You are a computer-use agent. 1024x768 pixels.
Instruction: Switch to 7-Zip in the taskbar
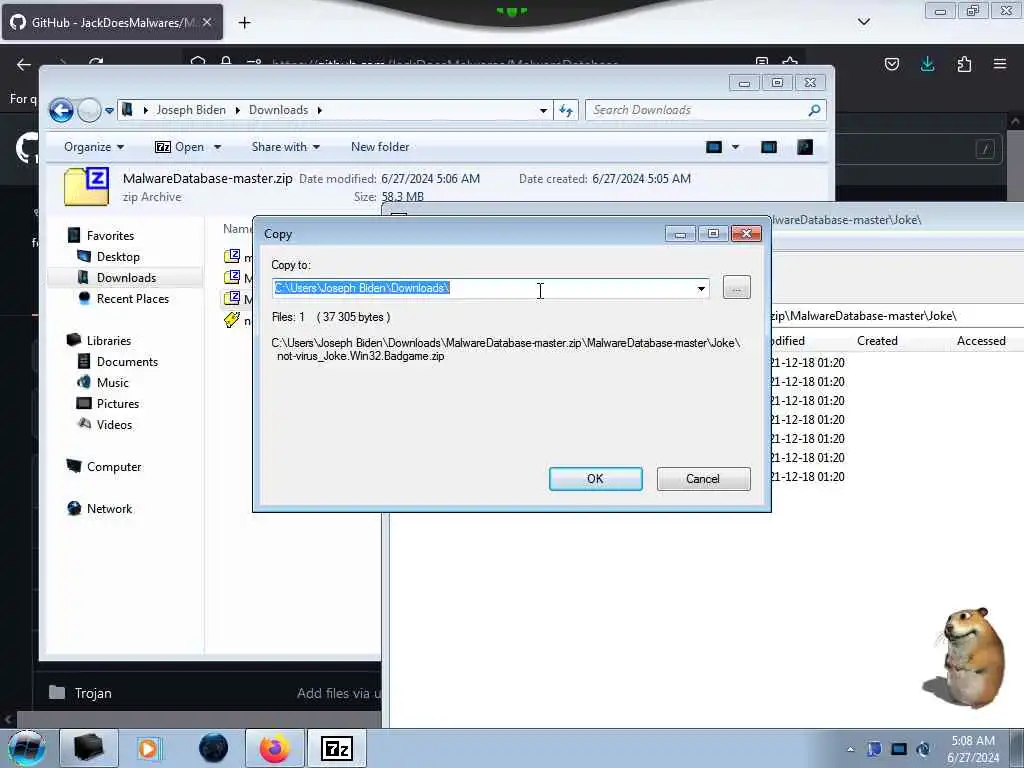[x=337, y=748]
